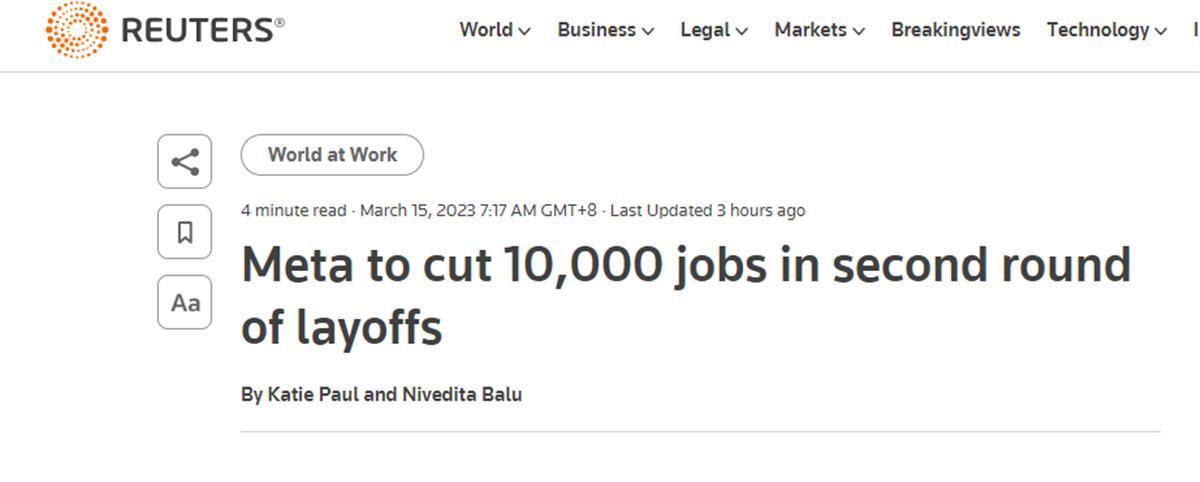
Task: Open the Aa text size control
Action: point(185,302)
